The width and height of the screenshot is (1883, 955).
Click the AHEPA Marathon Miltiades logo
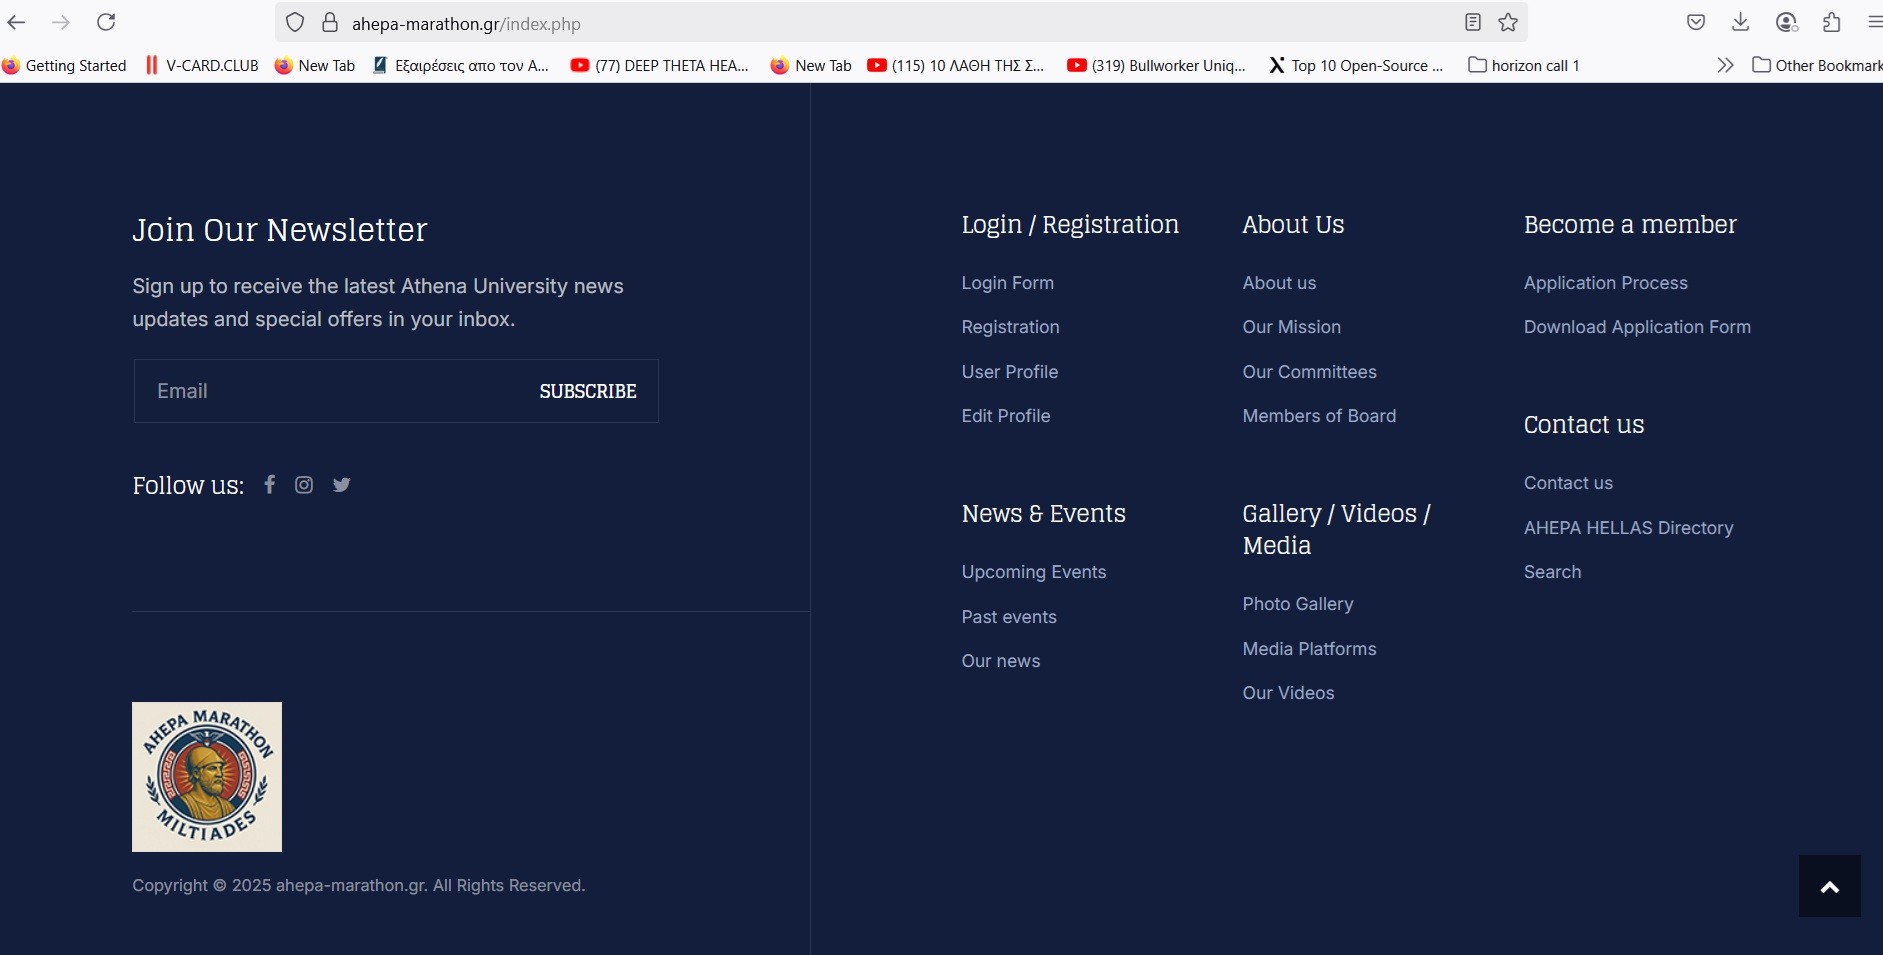click(x=207, y=777)
